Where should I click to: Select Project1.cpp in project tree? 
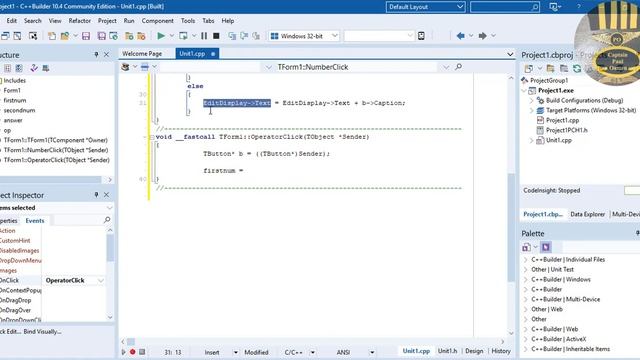pyautogui.click(x=562, y=120)
